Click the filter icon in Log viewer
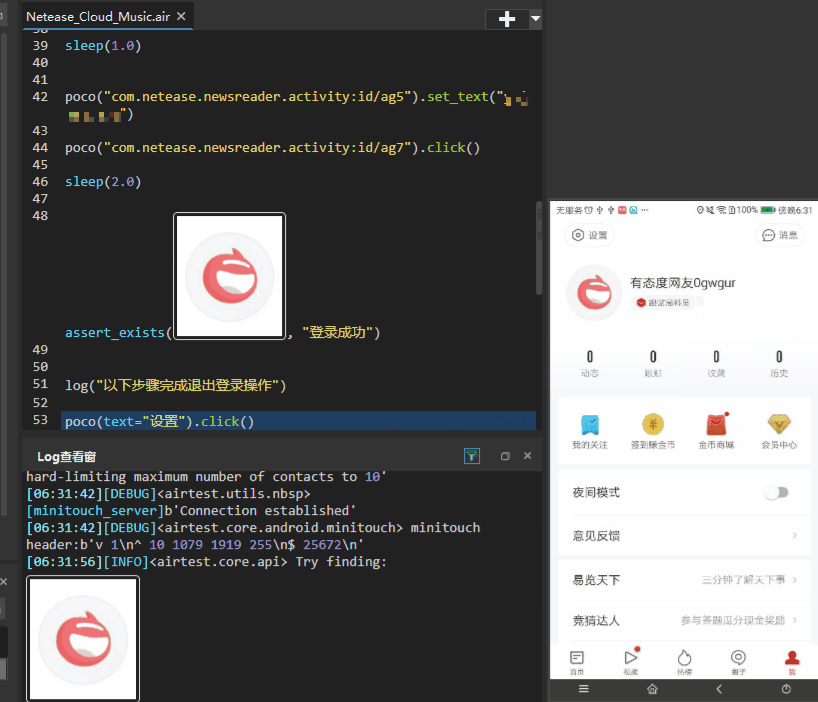Image resolution: width=818 pixels, height=702 pixels. (472, 456)
